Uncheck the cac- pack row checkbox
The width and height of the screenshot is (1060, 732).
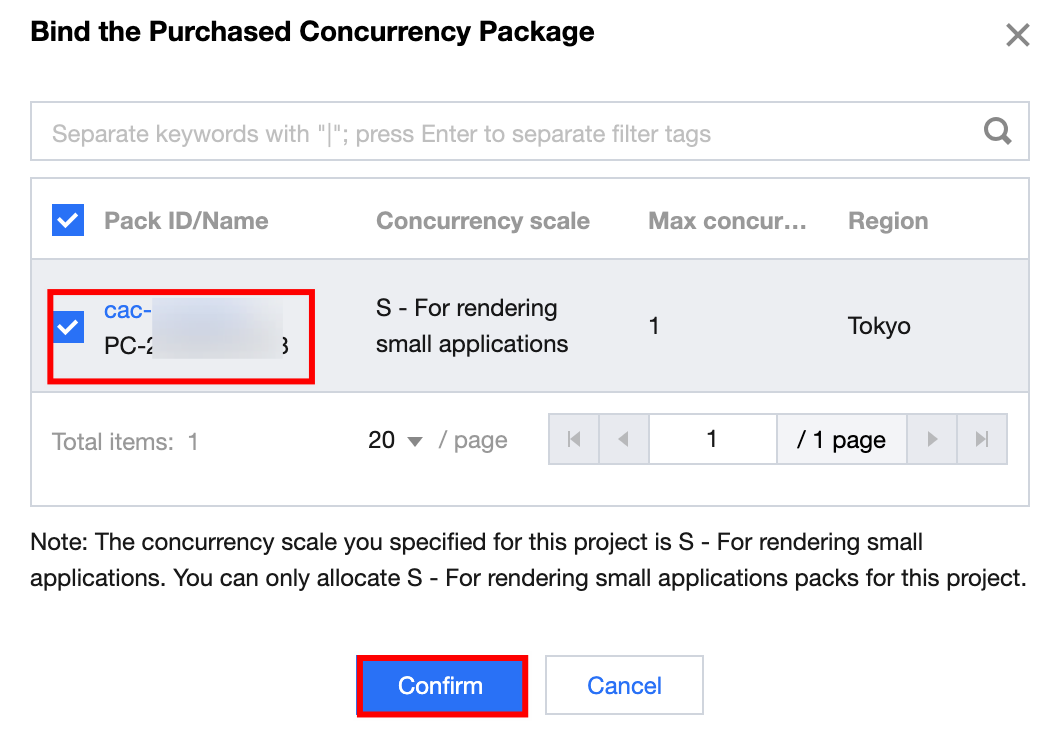coord(68,326)
